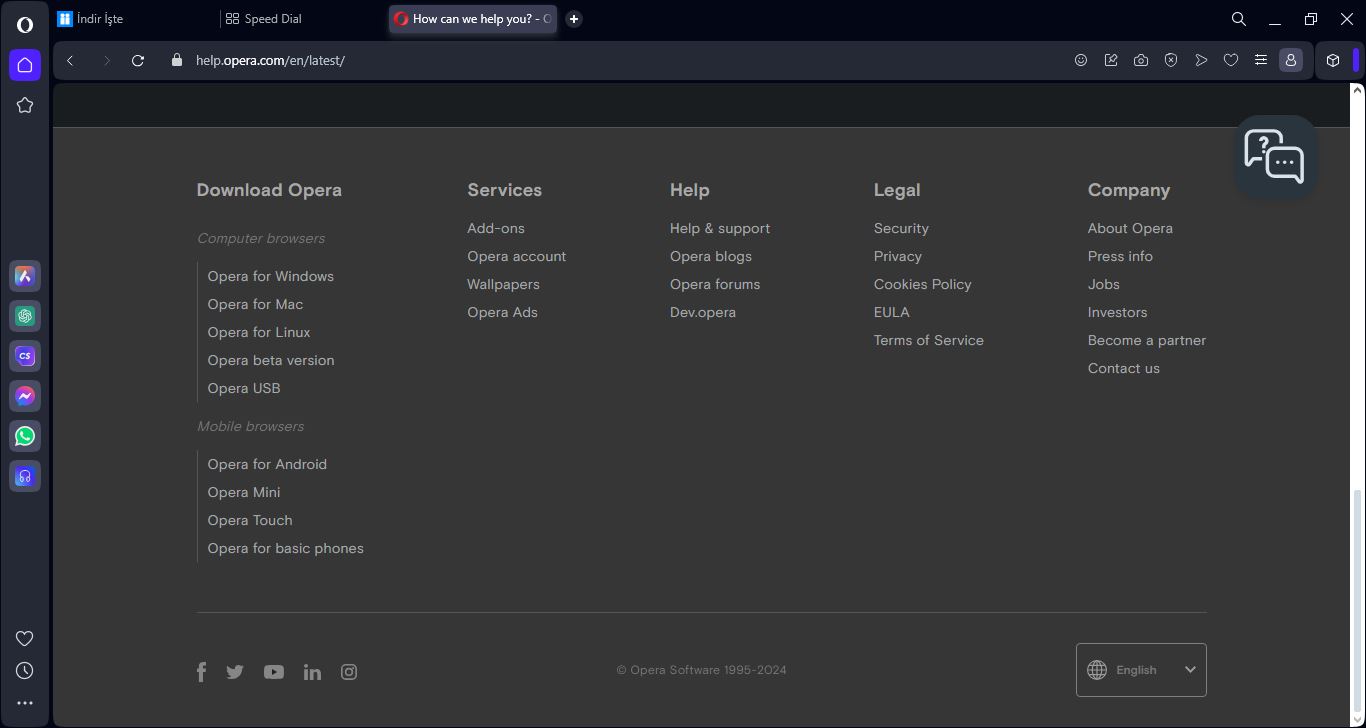Visit Opera's LinkedIn page
1366x728 pixels.
(x=312, y=672)
